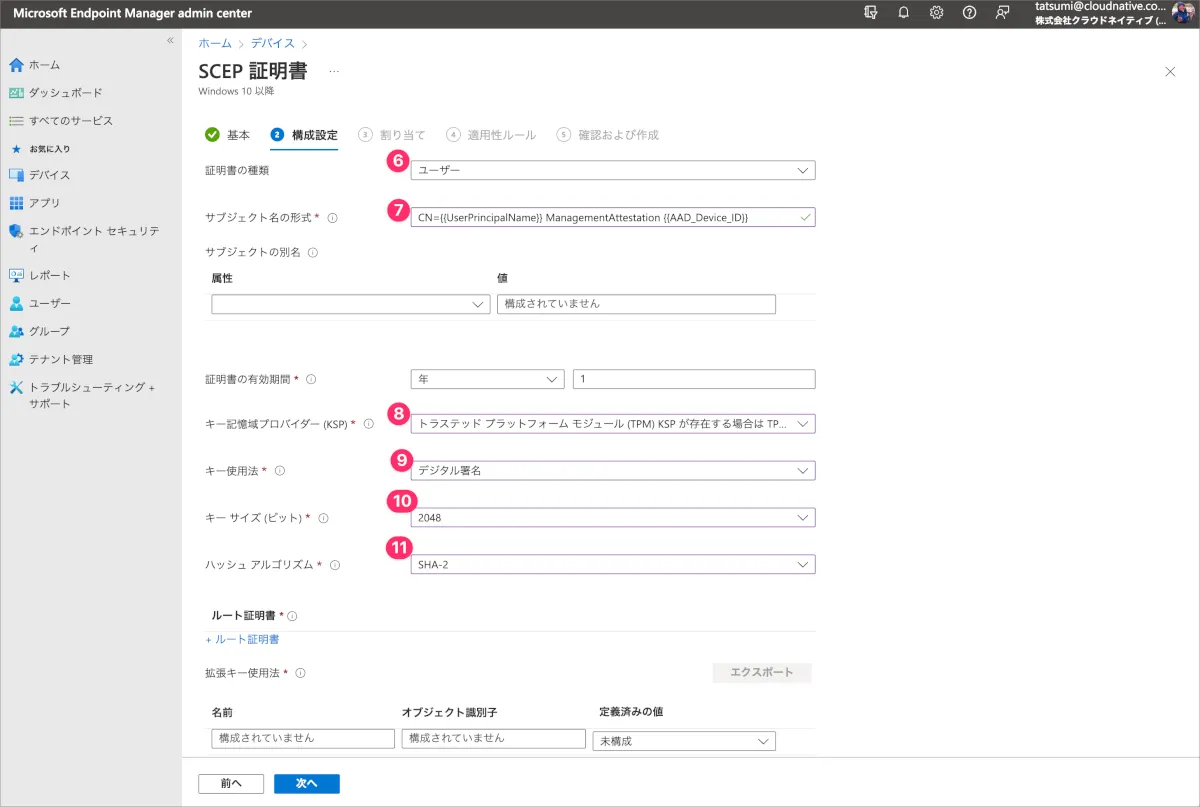
Task: Open the キー サイズ 2048 dropdown
Action: point(612,518)
